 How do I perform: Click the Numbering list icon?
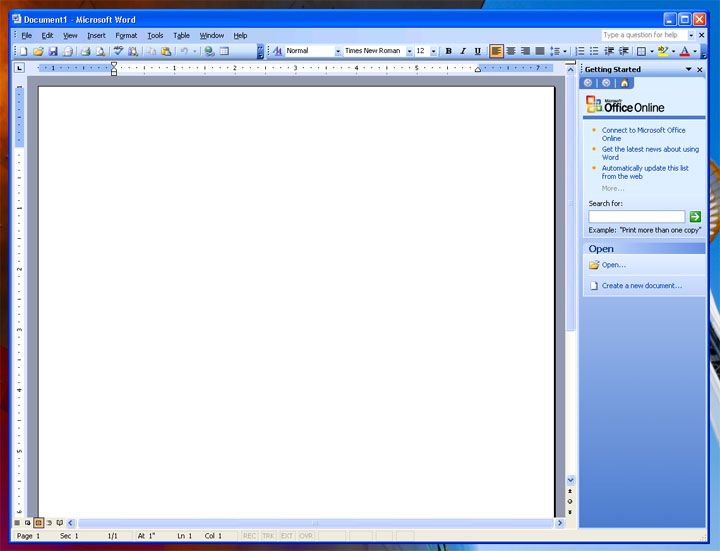click(580, 51)
